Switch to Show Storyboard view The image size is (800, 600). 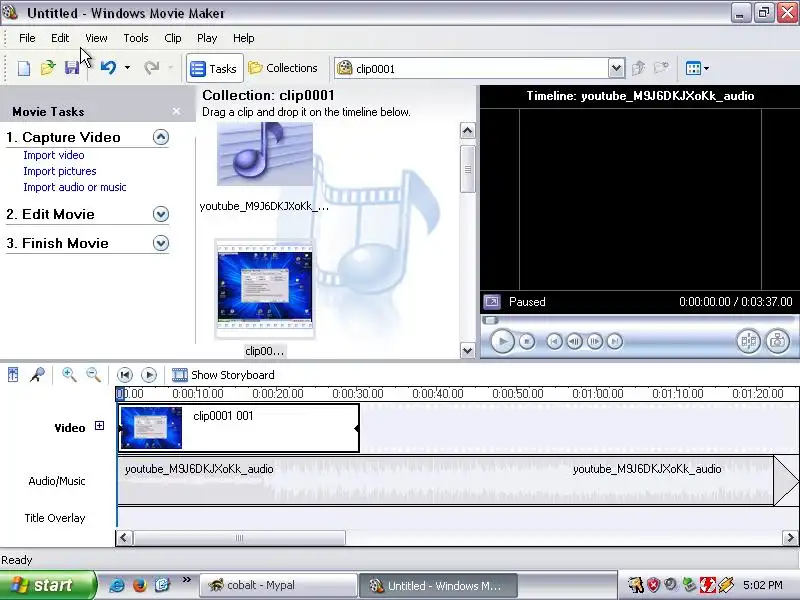(x=223, y=375)
